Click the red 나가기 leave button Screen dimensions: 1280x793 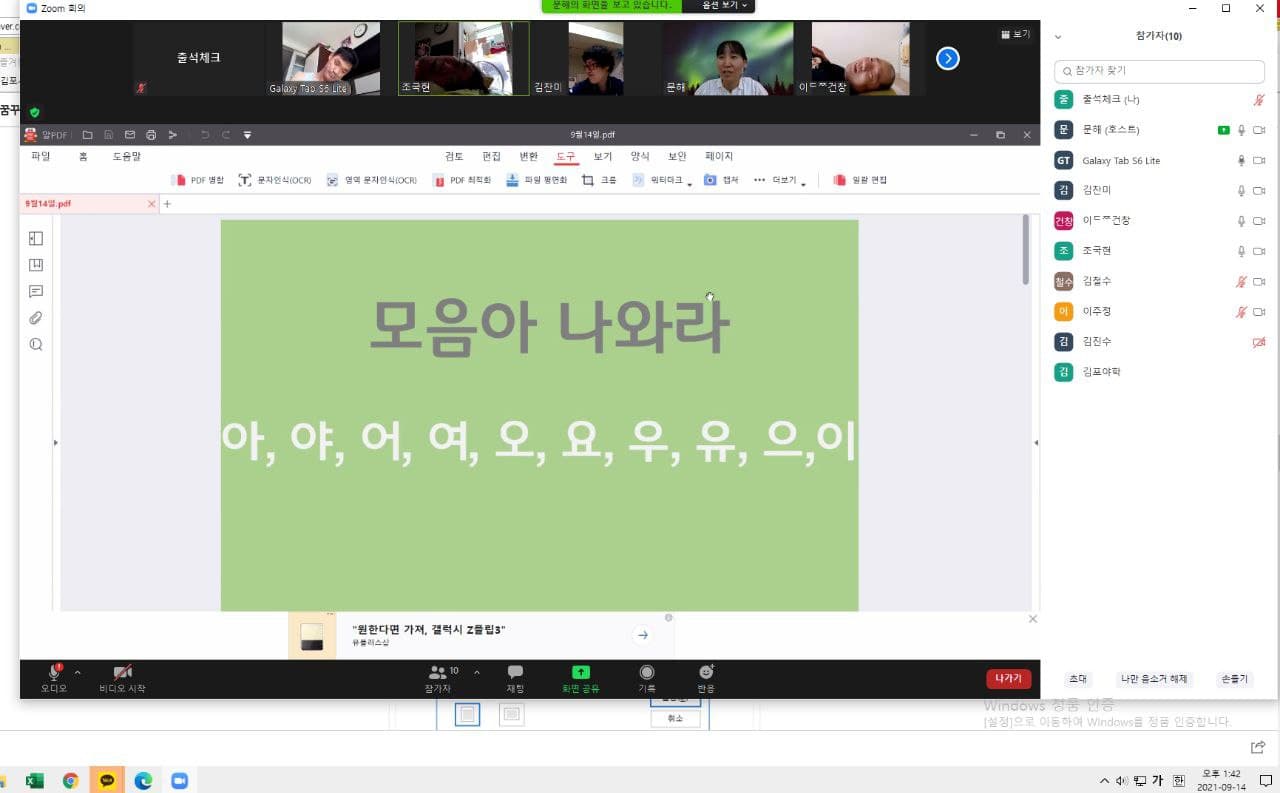[1008, 678]
